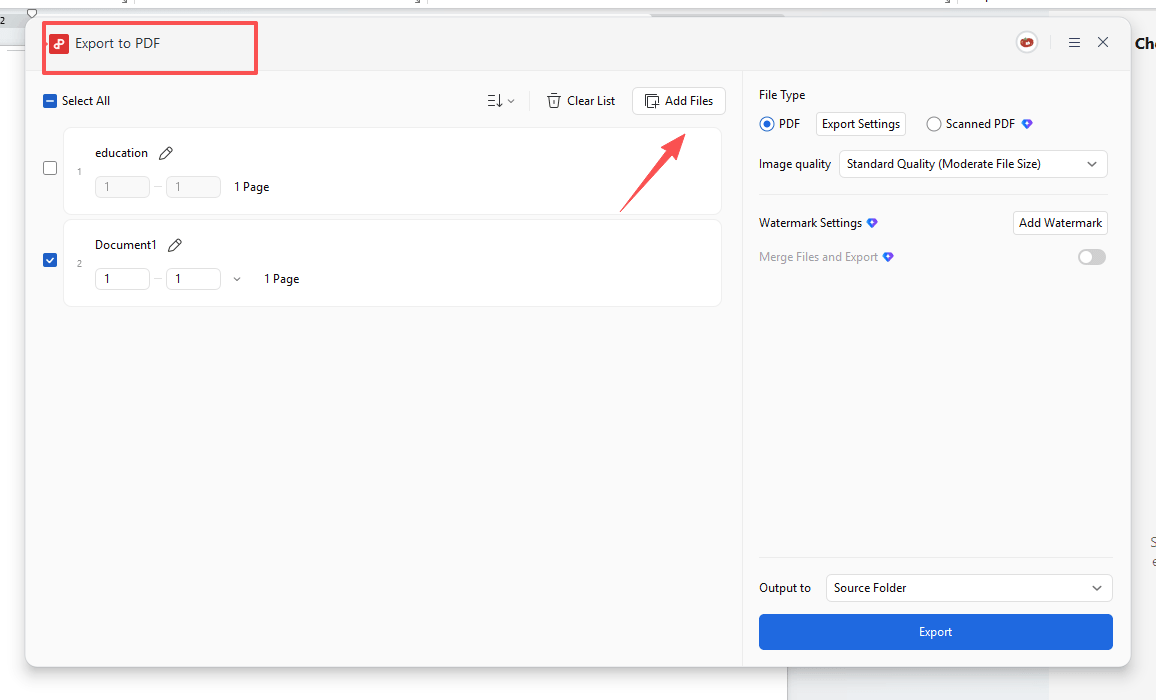
Task: Click the education end page field
Action: point(193,187)
